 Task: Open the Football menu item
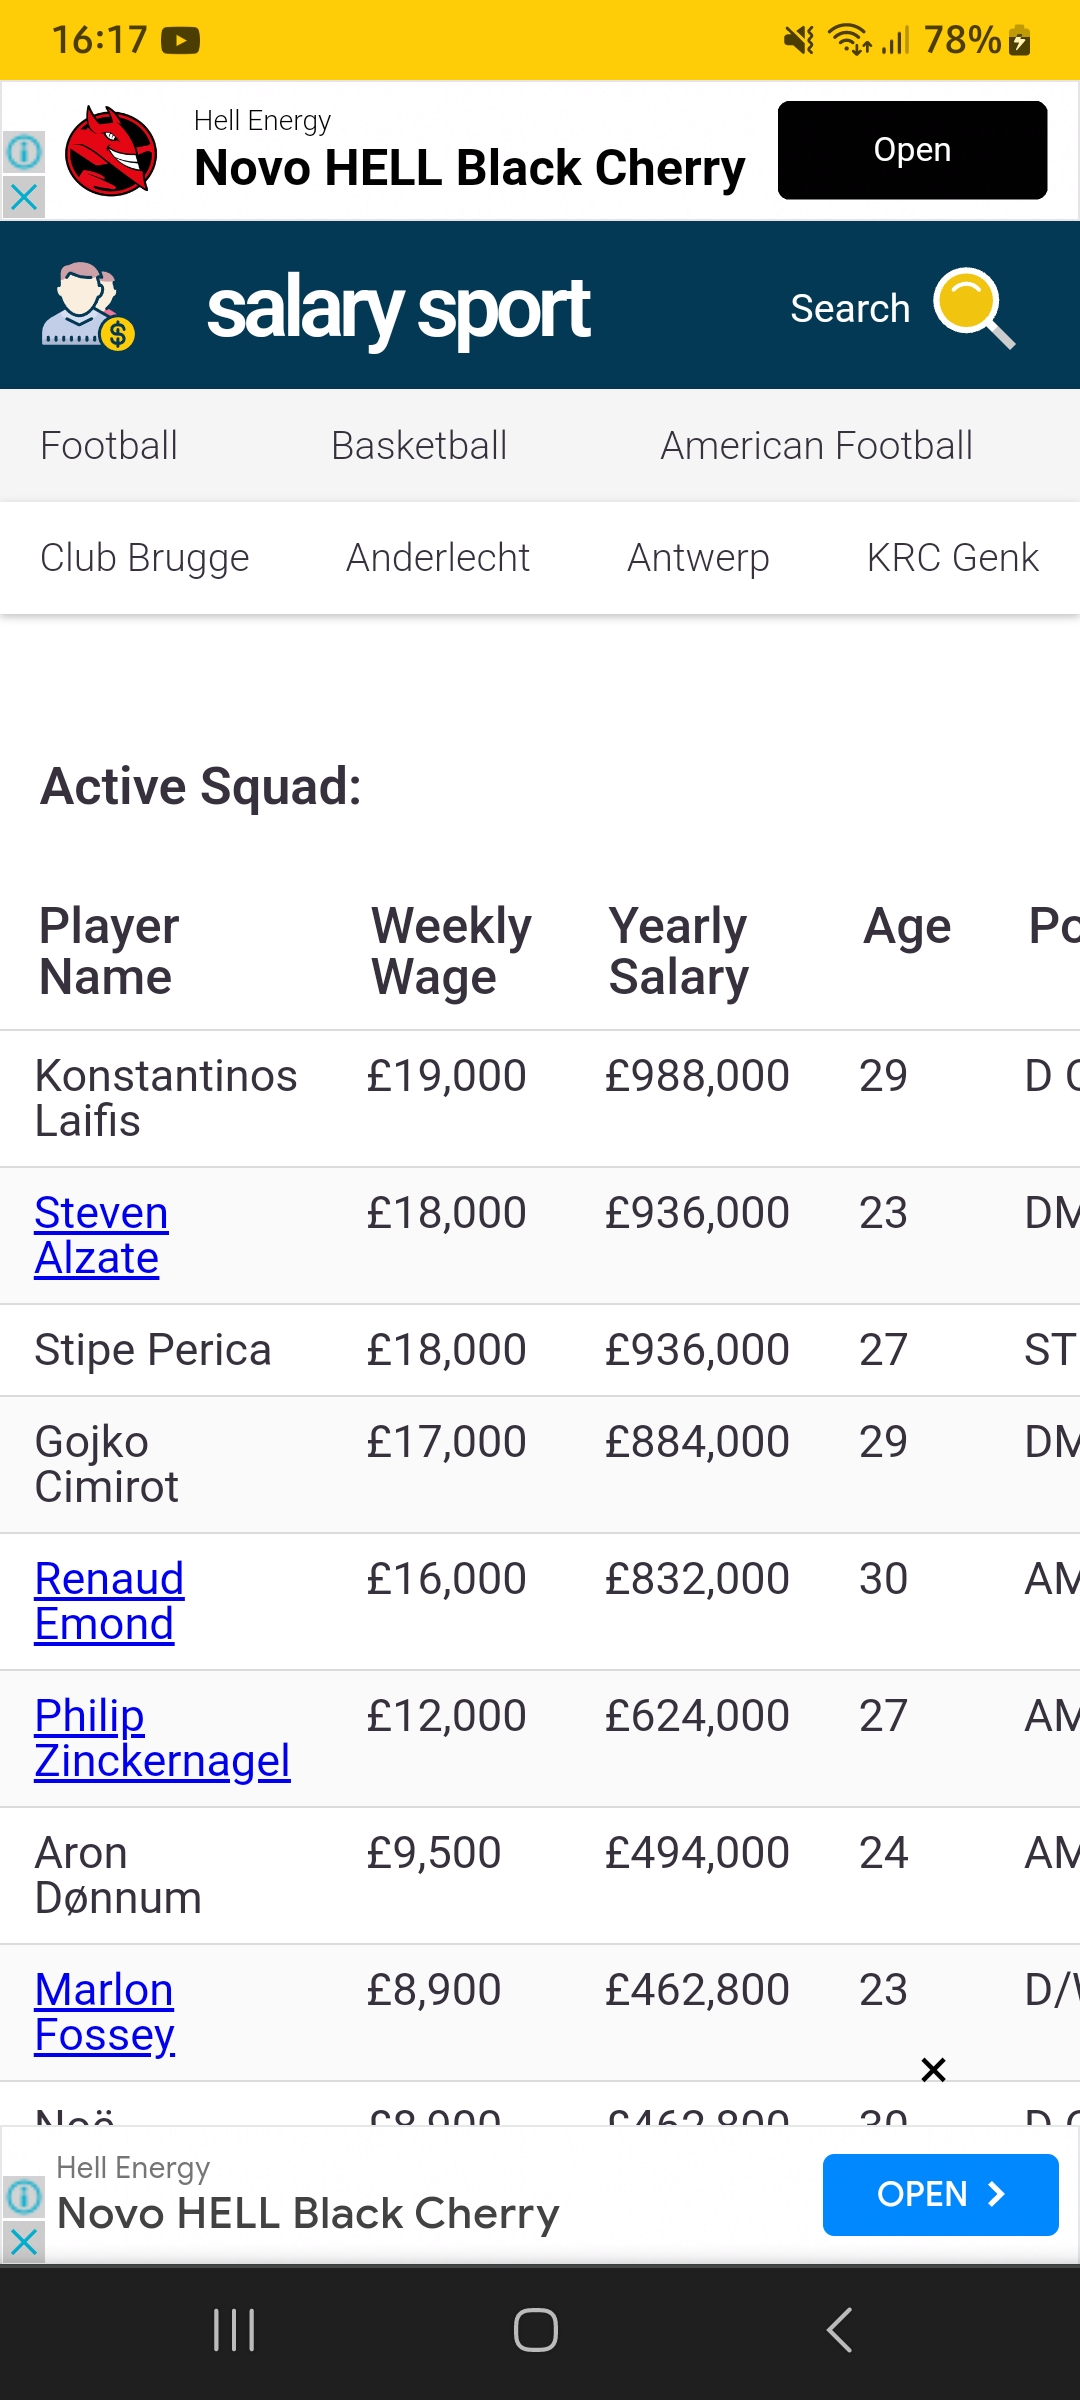tap(109, 446)
